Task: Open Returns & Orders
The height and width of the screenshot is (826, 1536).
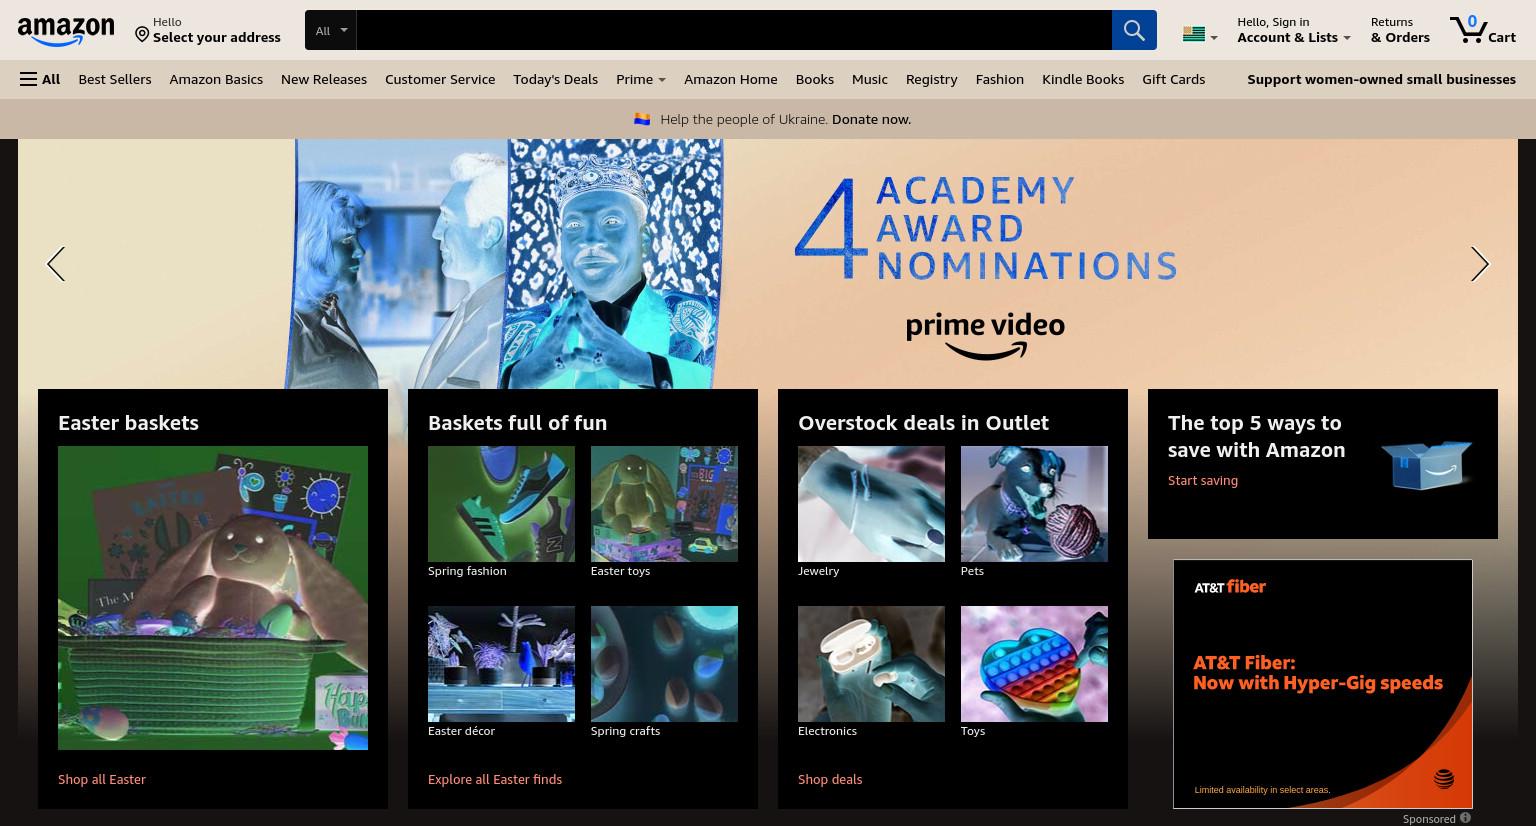Action: (x=1400, y=30)
